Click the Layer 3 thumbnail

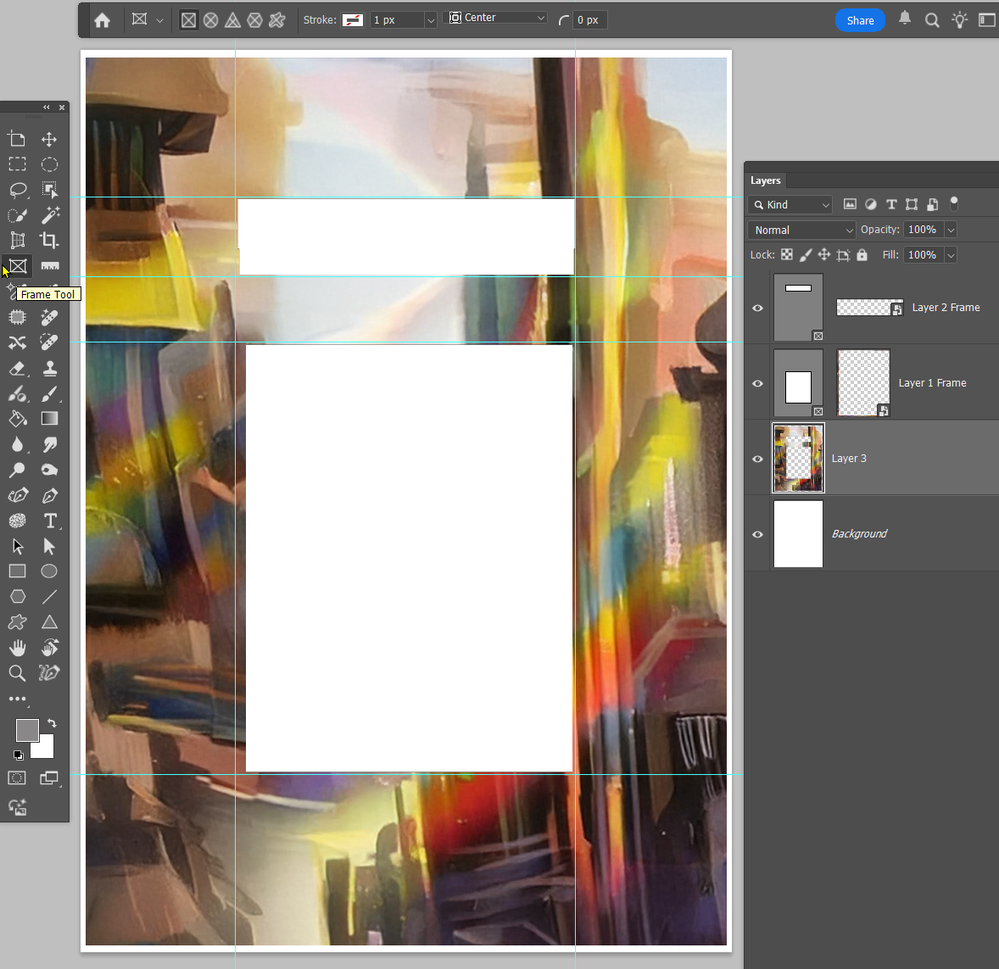pos(798,459)
